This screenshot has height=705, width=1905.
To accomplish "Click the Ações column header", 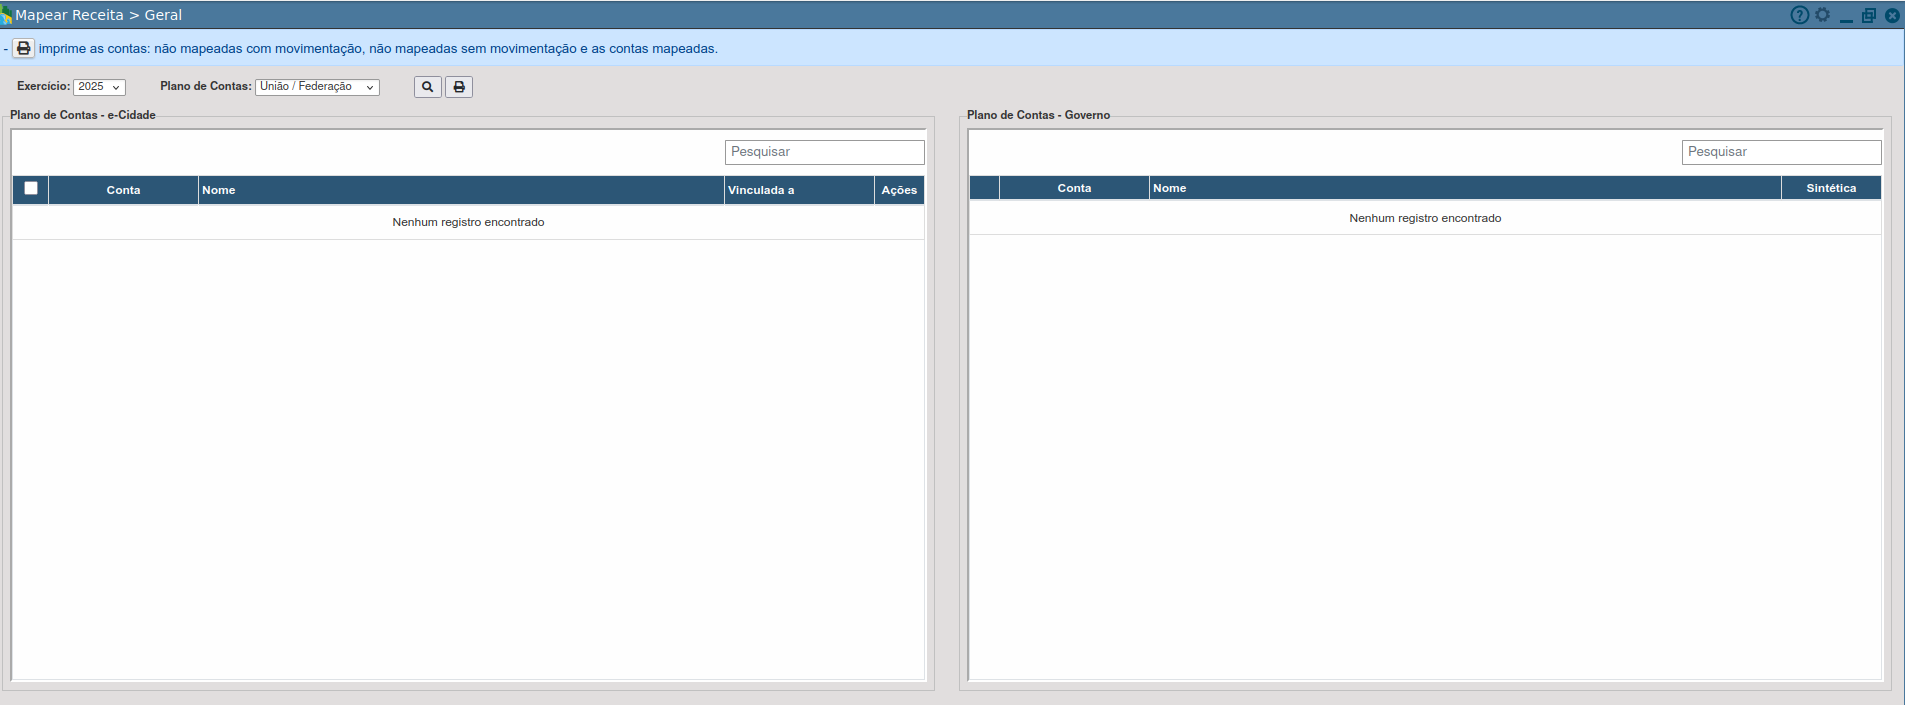I will 899,190.
